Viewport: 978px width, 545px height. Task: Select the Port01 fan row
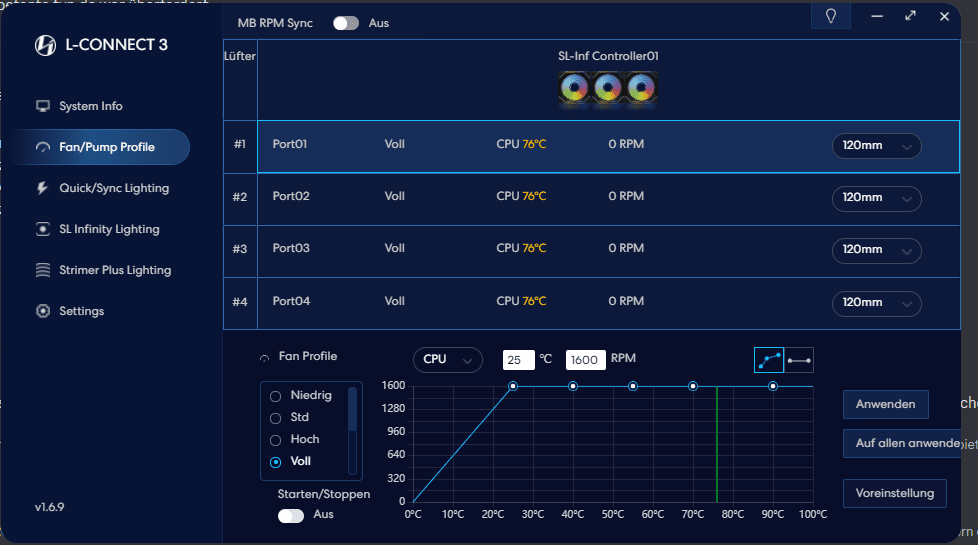(x=608, y=147)
